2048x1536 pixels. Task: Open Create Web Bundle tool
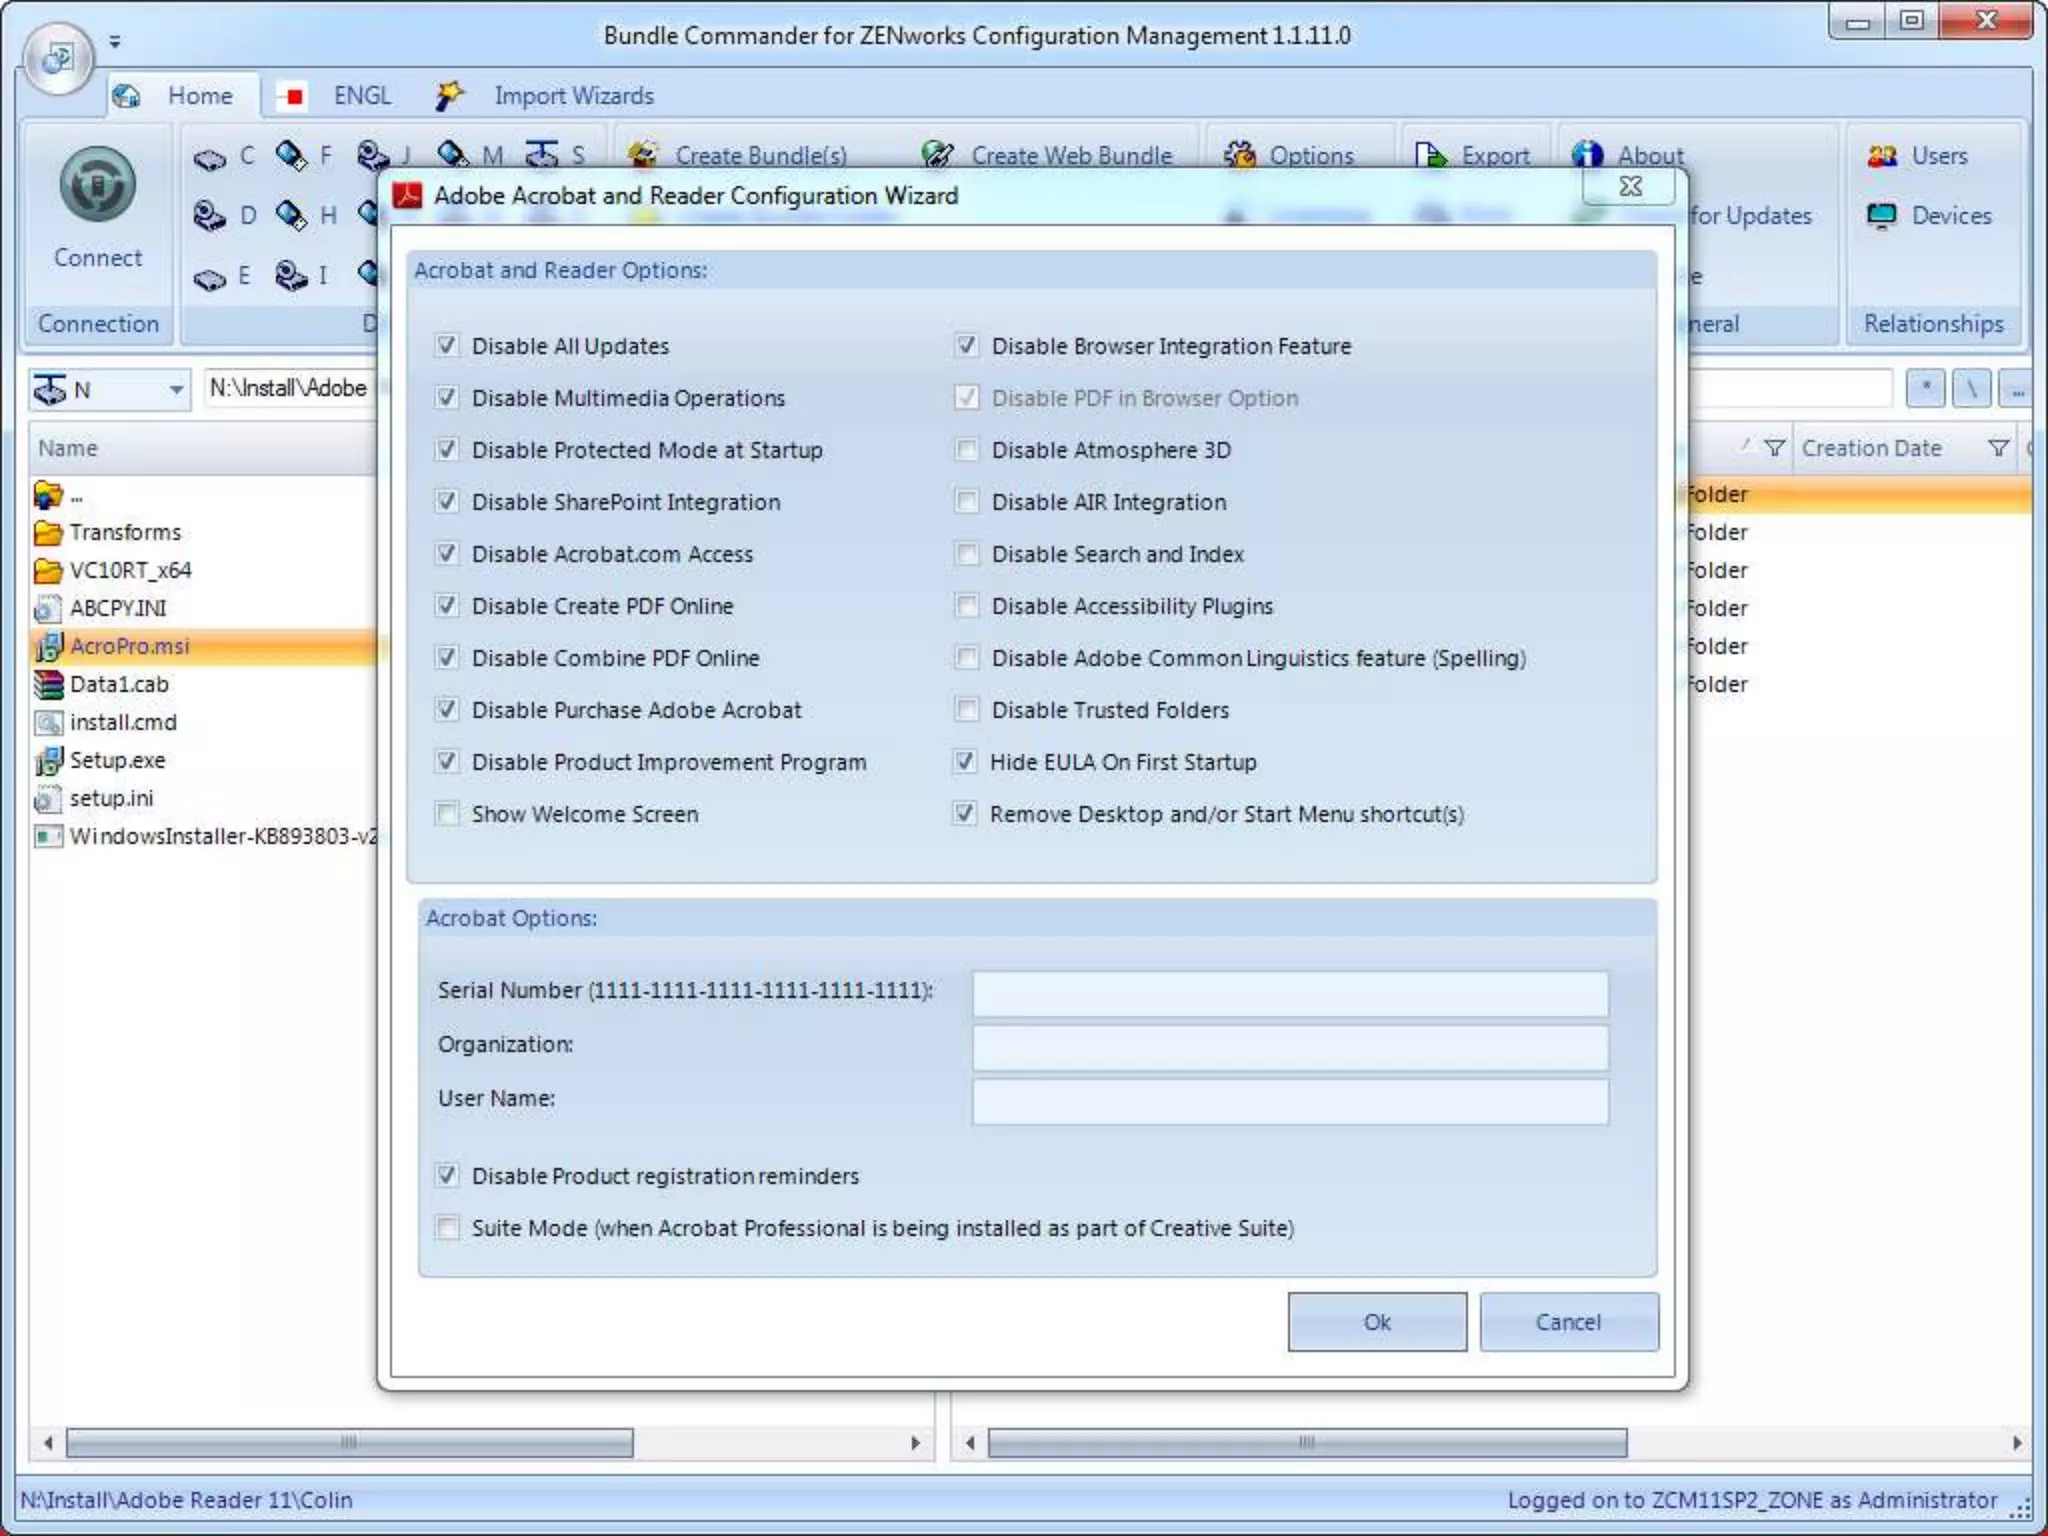[x=938, y=155]
